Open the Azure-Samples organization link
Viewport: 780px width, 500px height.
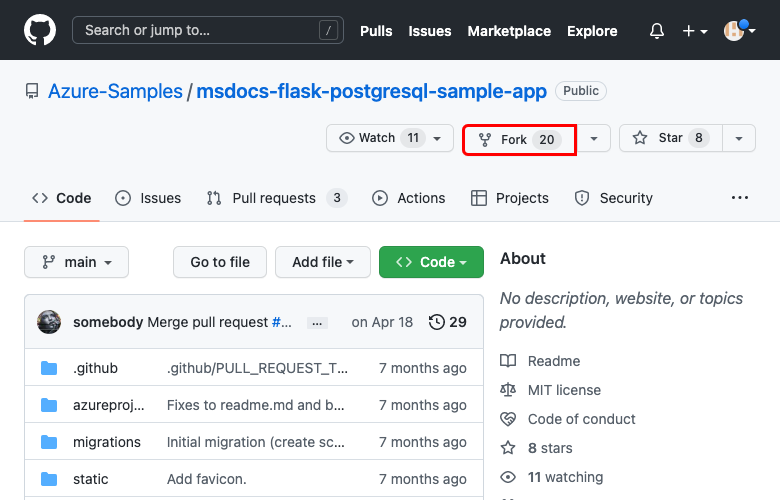pyautogui.click(x=115, y=91)
